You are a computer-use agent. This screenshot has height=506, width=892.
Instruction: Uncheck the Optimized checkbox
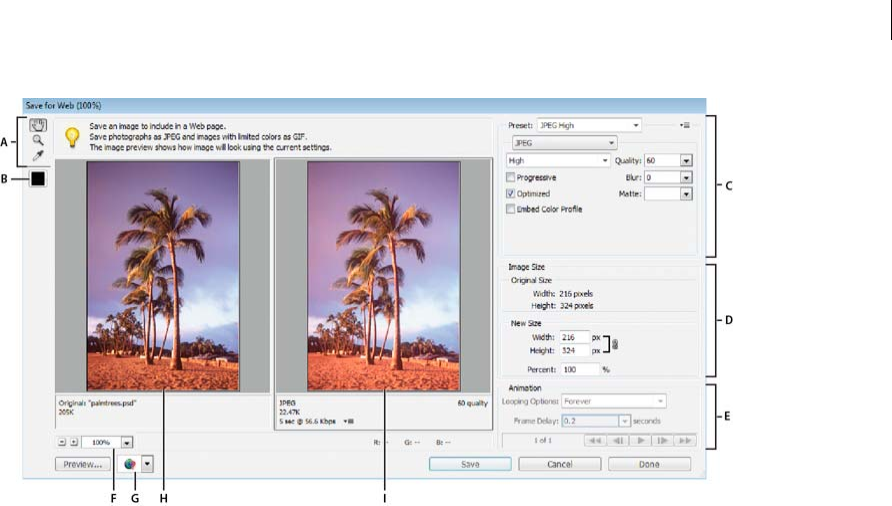510,194
